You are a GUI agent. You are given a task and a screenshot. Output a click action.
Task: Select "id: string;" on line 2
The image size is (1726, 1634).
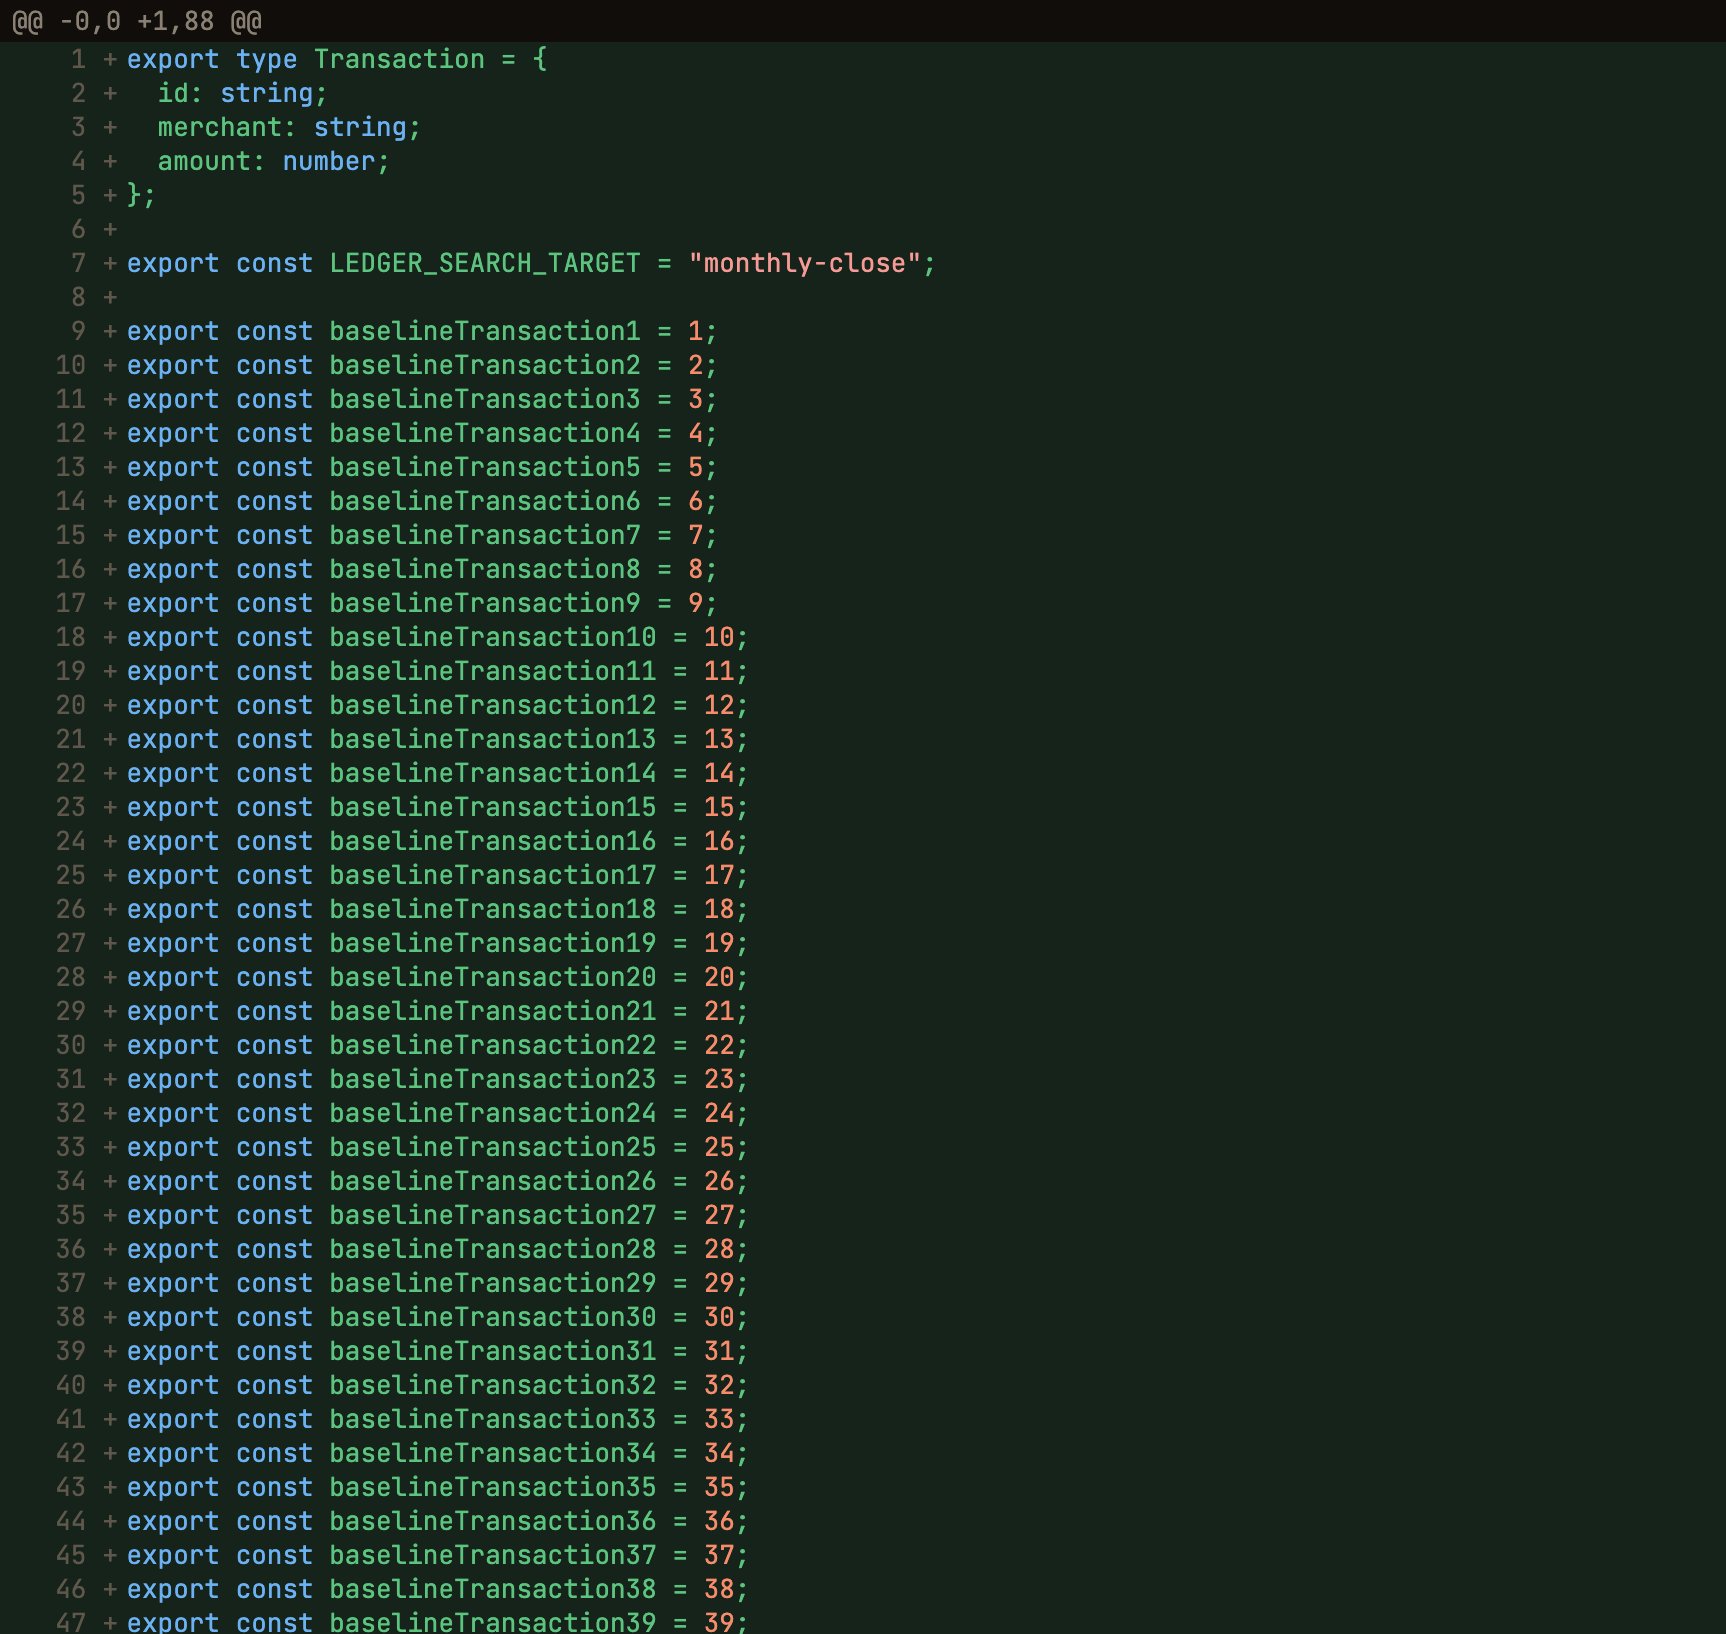(243, 93)
